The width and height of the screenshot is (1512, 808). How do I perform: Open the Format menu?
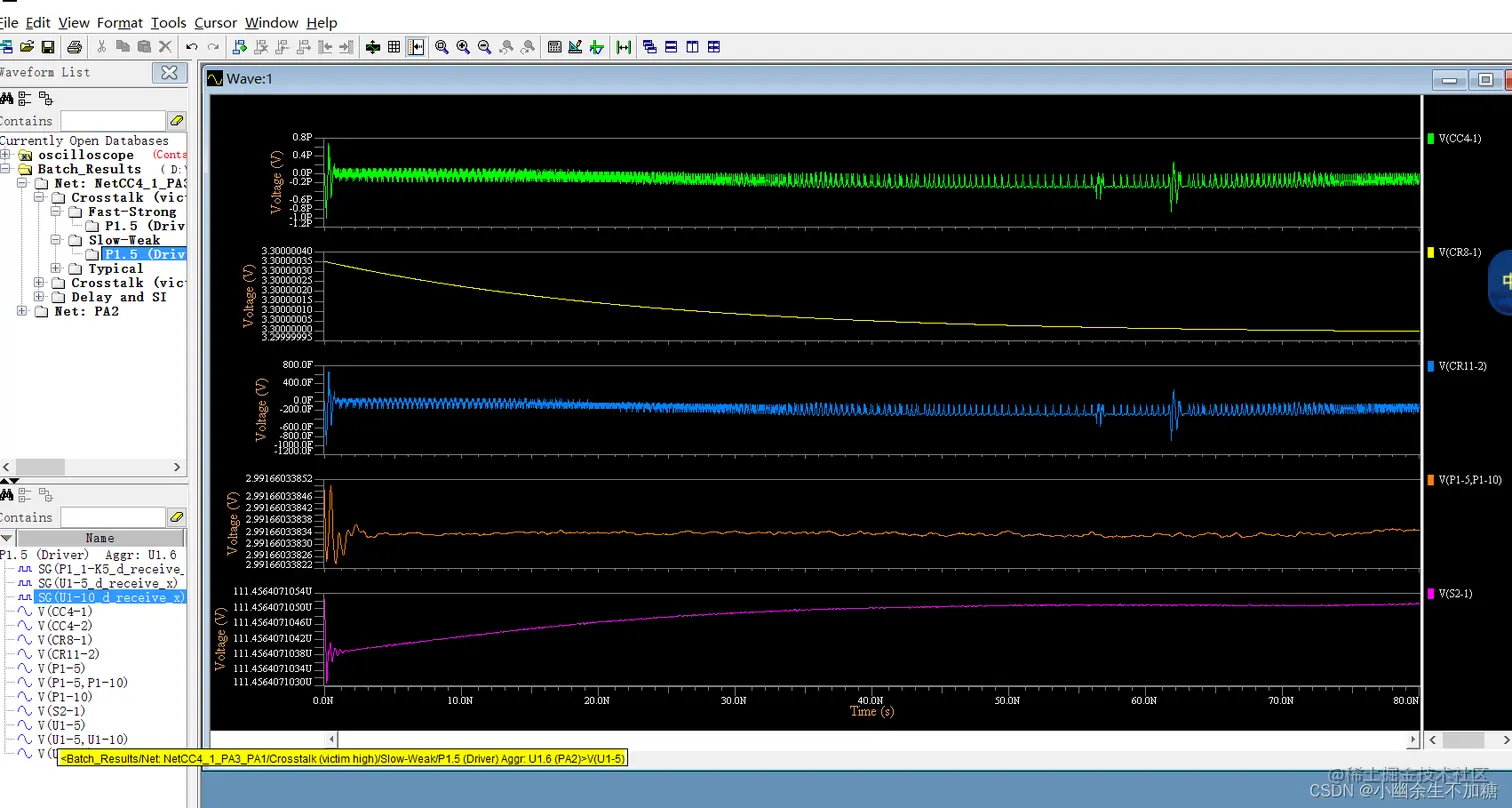point(120,22)
